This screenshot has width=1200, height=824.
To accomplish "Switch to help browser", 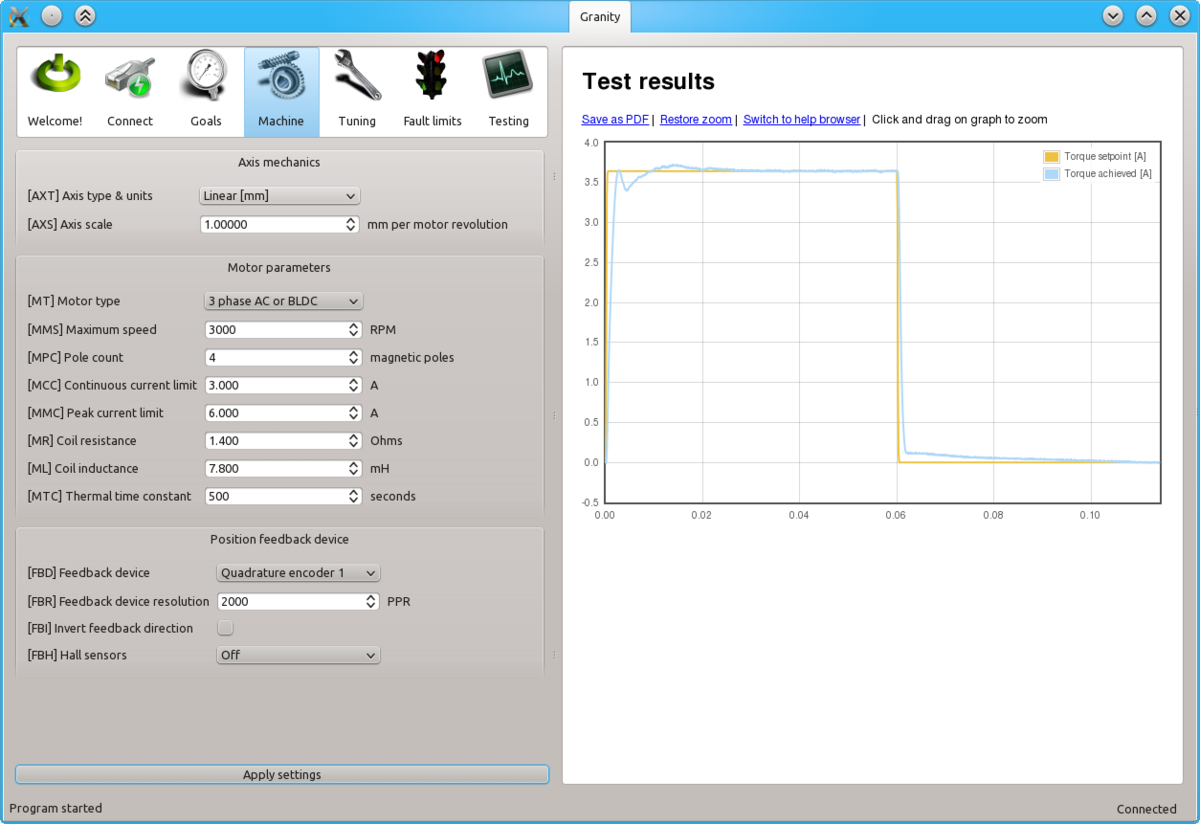I will coord(801,119).
